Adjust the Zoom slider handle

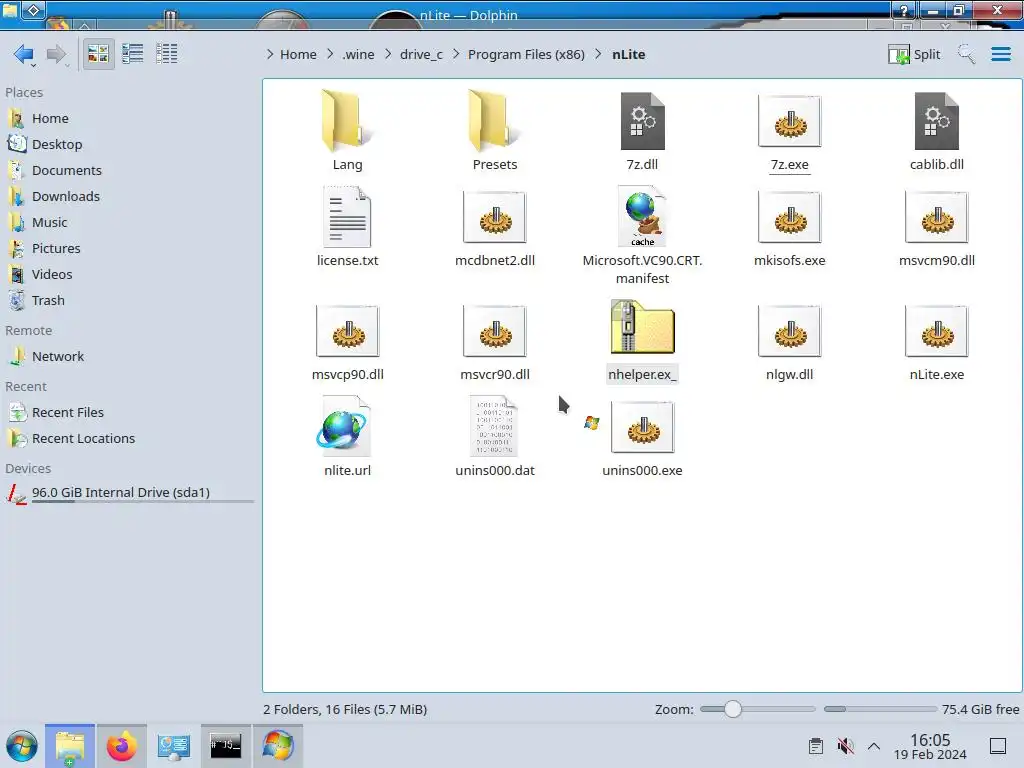[733, 709]
